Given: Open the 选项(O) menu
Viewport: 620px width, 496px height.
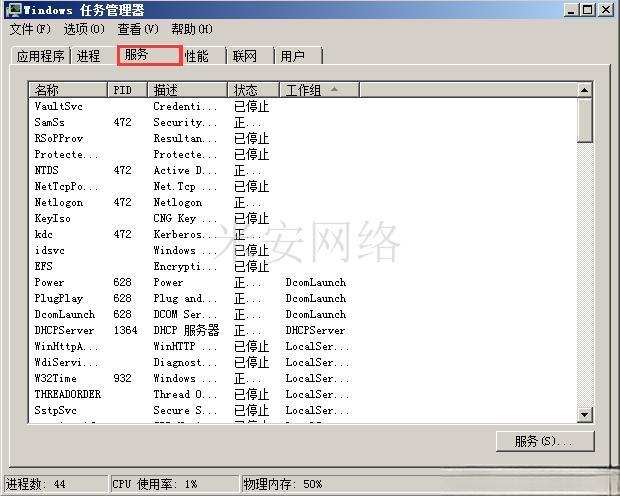Looking at the screenshot, I should point(84,29).
